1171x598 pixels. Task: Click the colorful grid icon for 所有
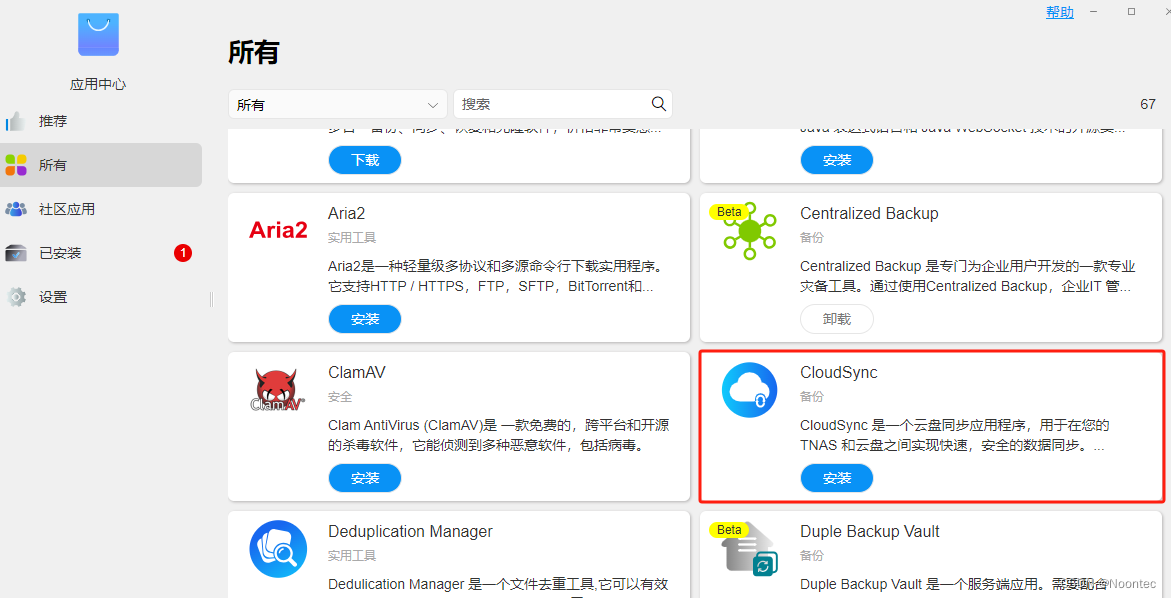pos(16,165)
